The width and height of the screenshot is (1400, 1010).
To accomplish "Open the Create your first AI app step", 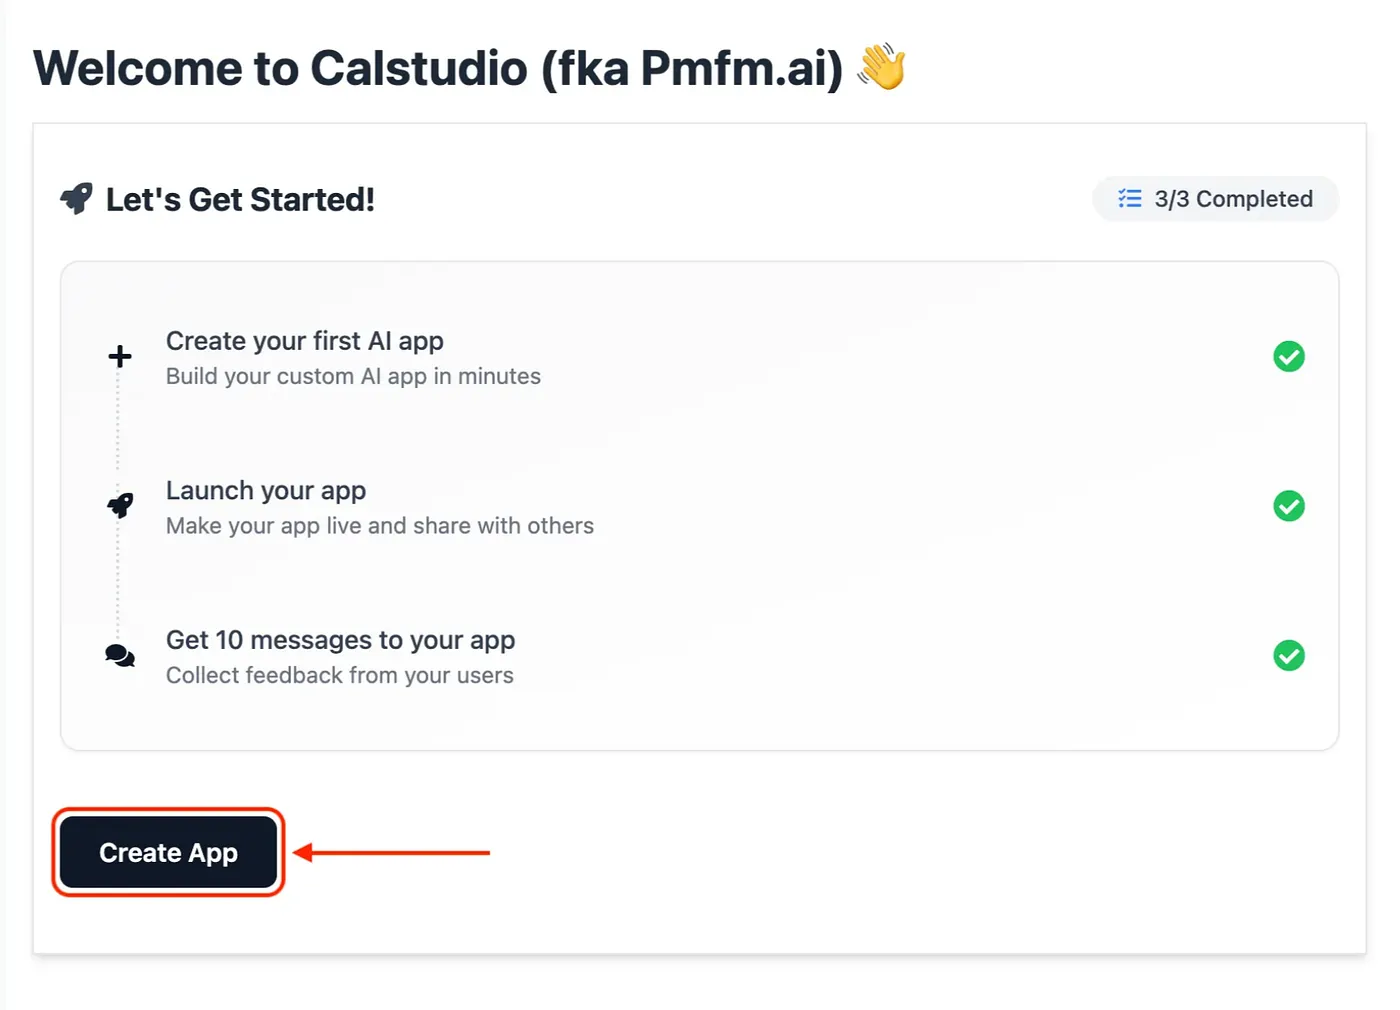I will click(305, 341).
